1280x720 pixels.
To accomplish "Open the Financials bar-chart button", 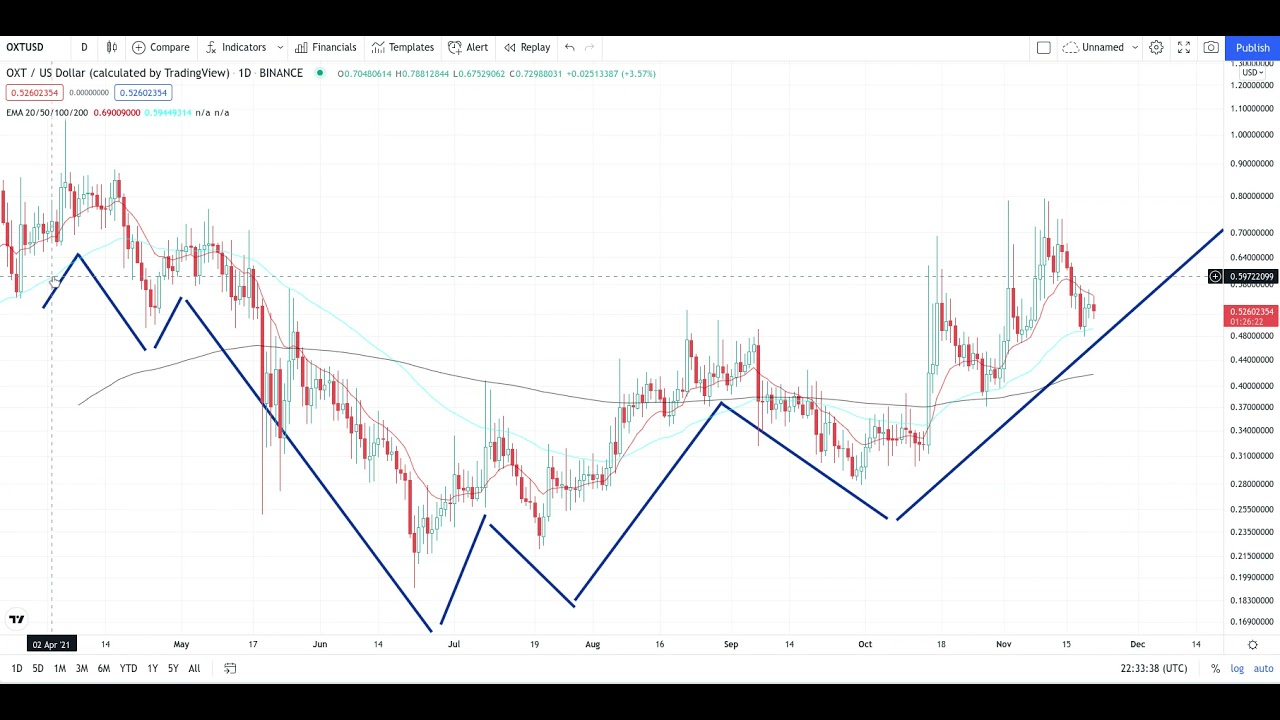I will point(325,47).
